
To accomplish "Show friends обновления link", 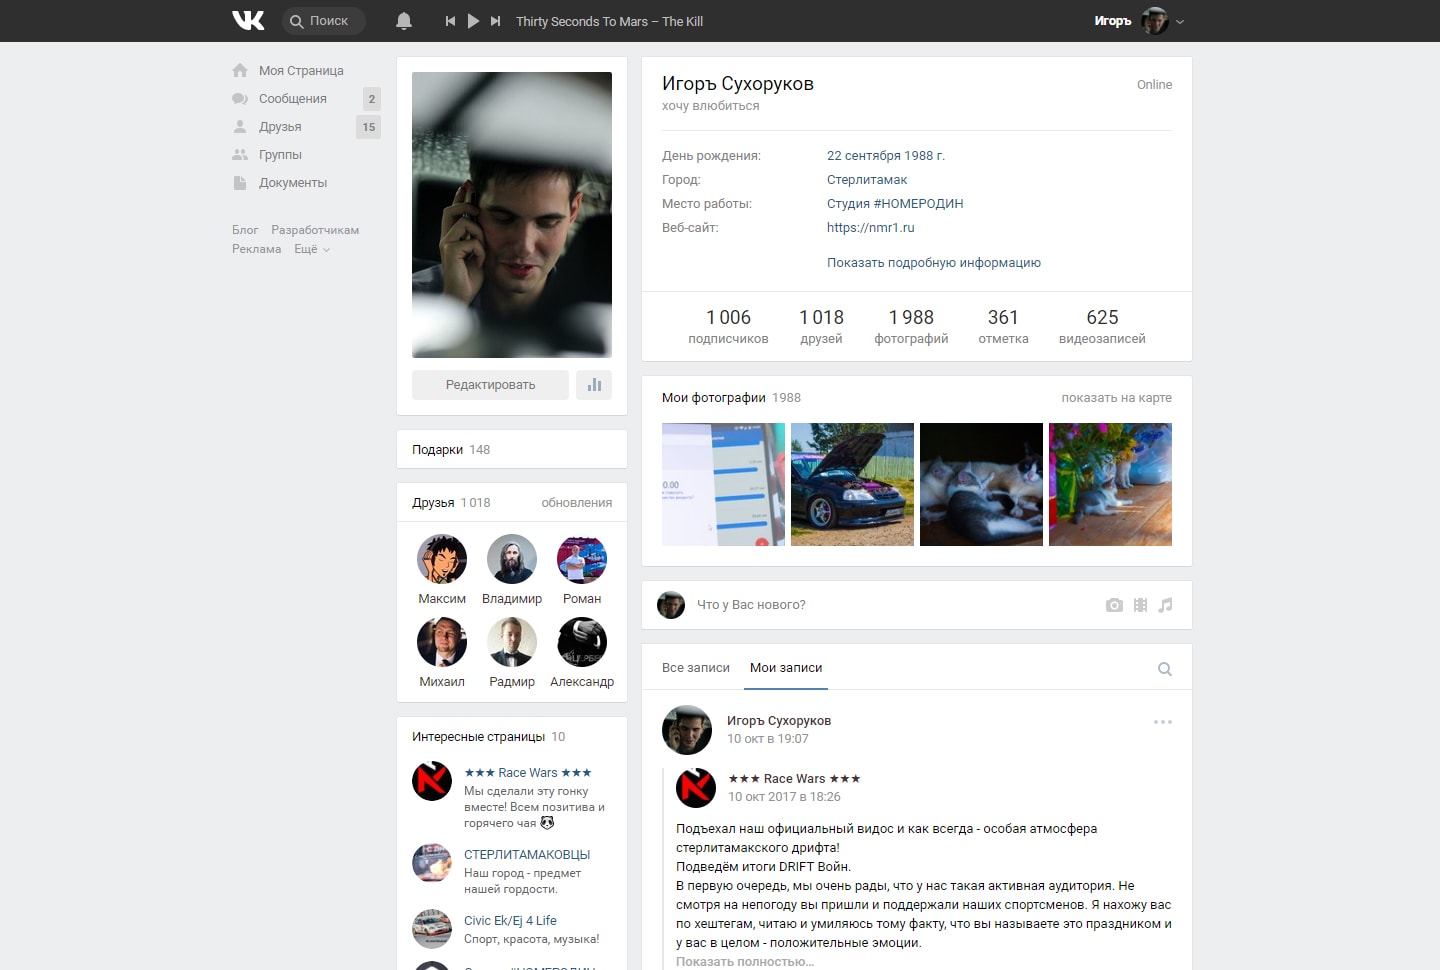I will (577, 503).
